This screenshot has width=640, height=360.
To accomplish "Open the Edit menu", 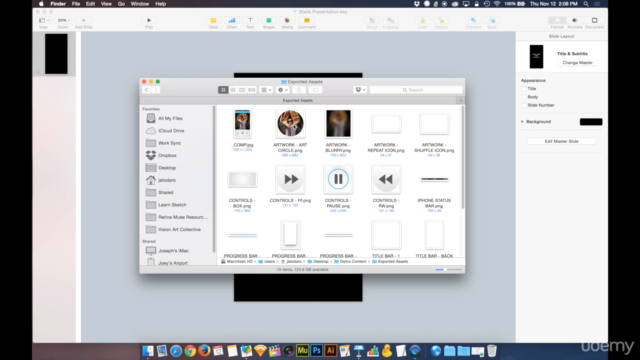I will pos(90,4).
